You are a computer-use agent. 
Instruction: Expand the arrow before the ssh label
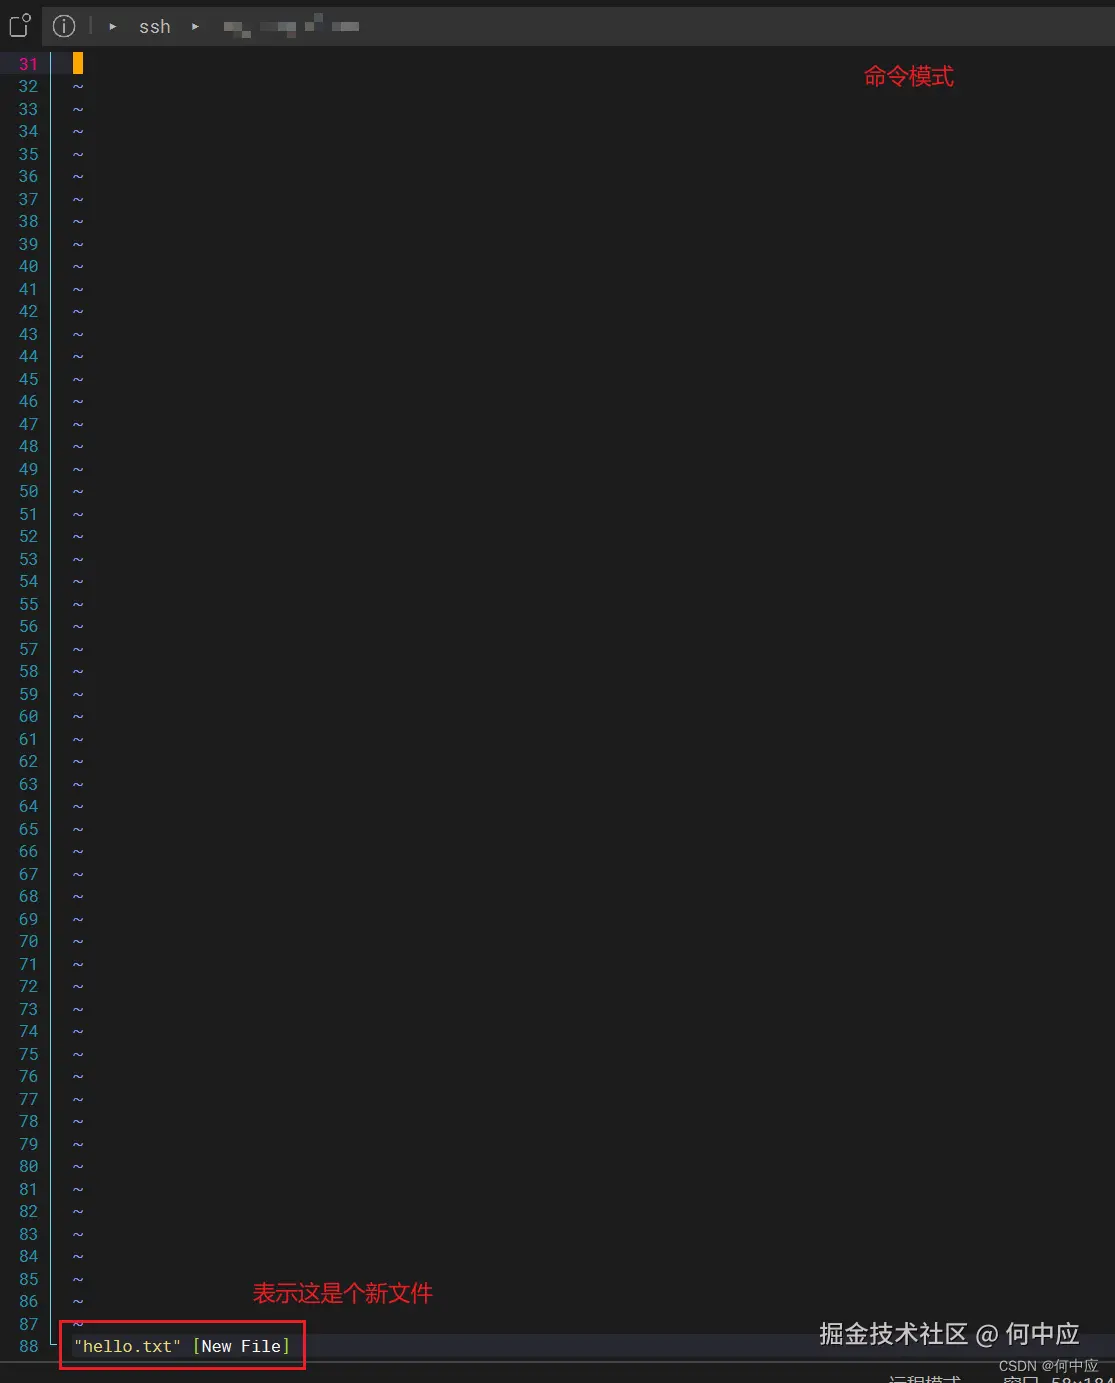(113, 27)
